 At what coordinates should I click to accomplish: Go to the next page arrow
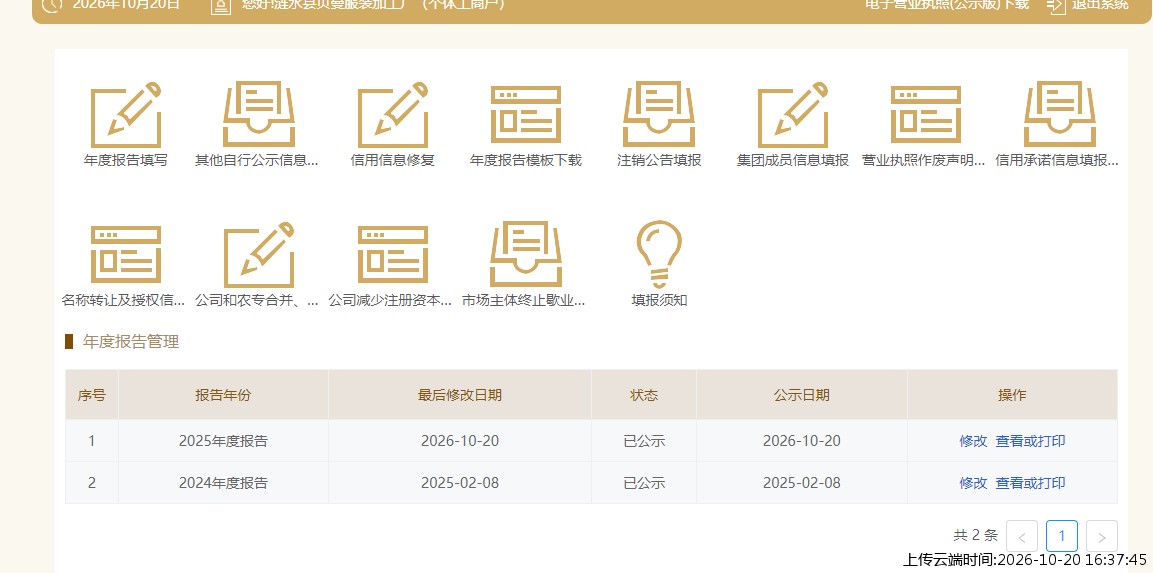pos(1102,536)
